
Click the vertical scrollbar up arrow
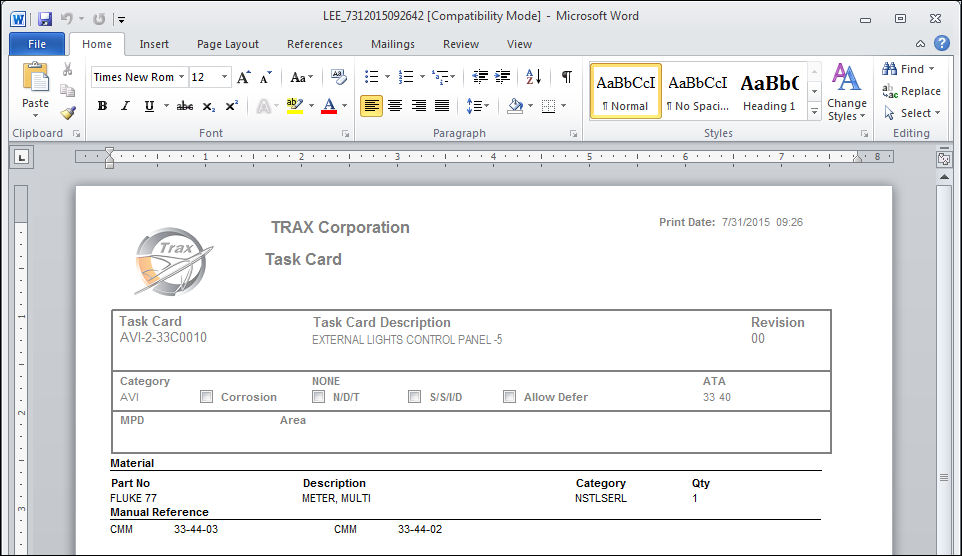pyautogui.click(x=944, y=177)
